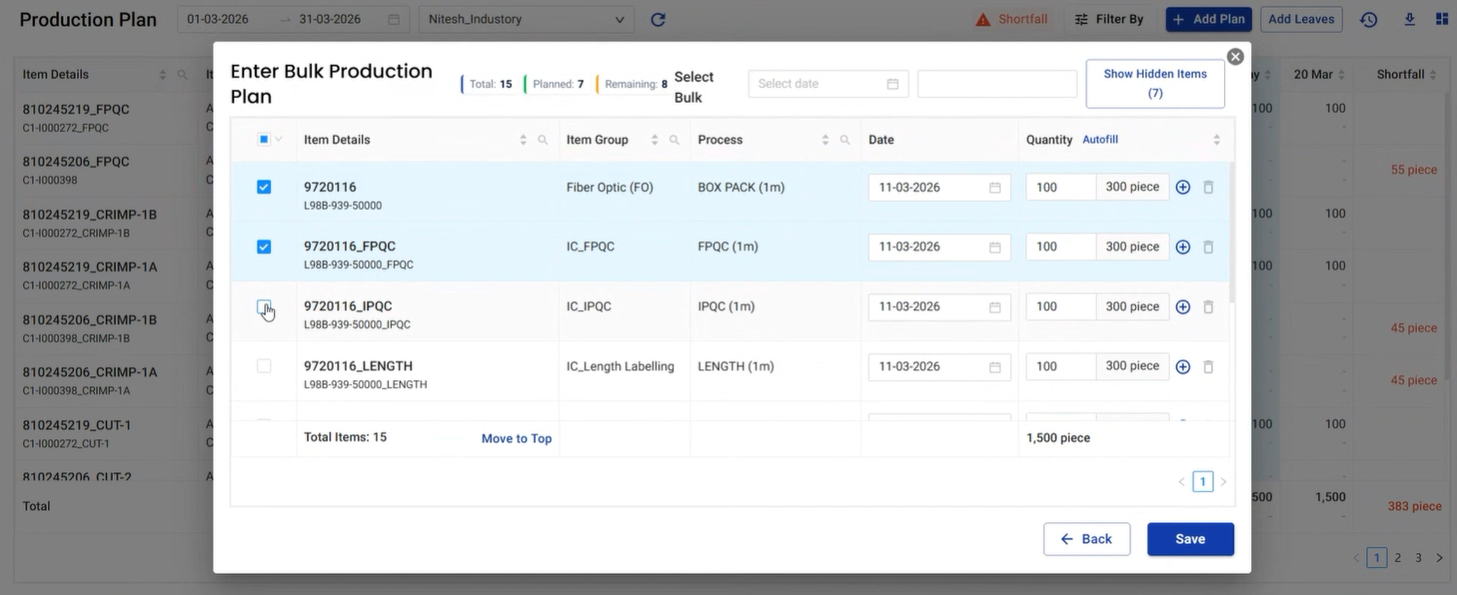Viewport: 1457px width, 595px height.
Task: Click the Show Hidden Items (7) button
Action: [1155, 83]
